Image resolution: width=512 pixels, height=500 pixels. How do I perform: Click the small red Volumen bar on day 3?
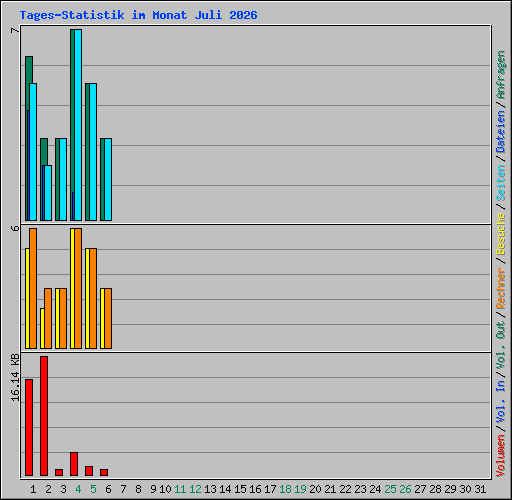59,472
